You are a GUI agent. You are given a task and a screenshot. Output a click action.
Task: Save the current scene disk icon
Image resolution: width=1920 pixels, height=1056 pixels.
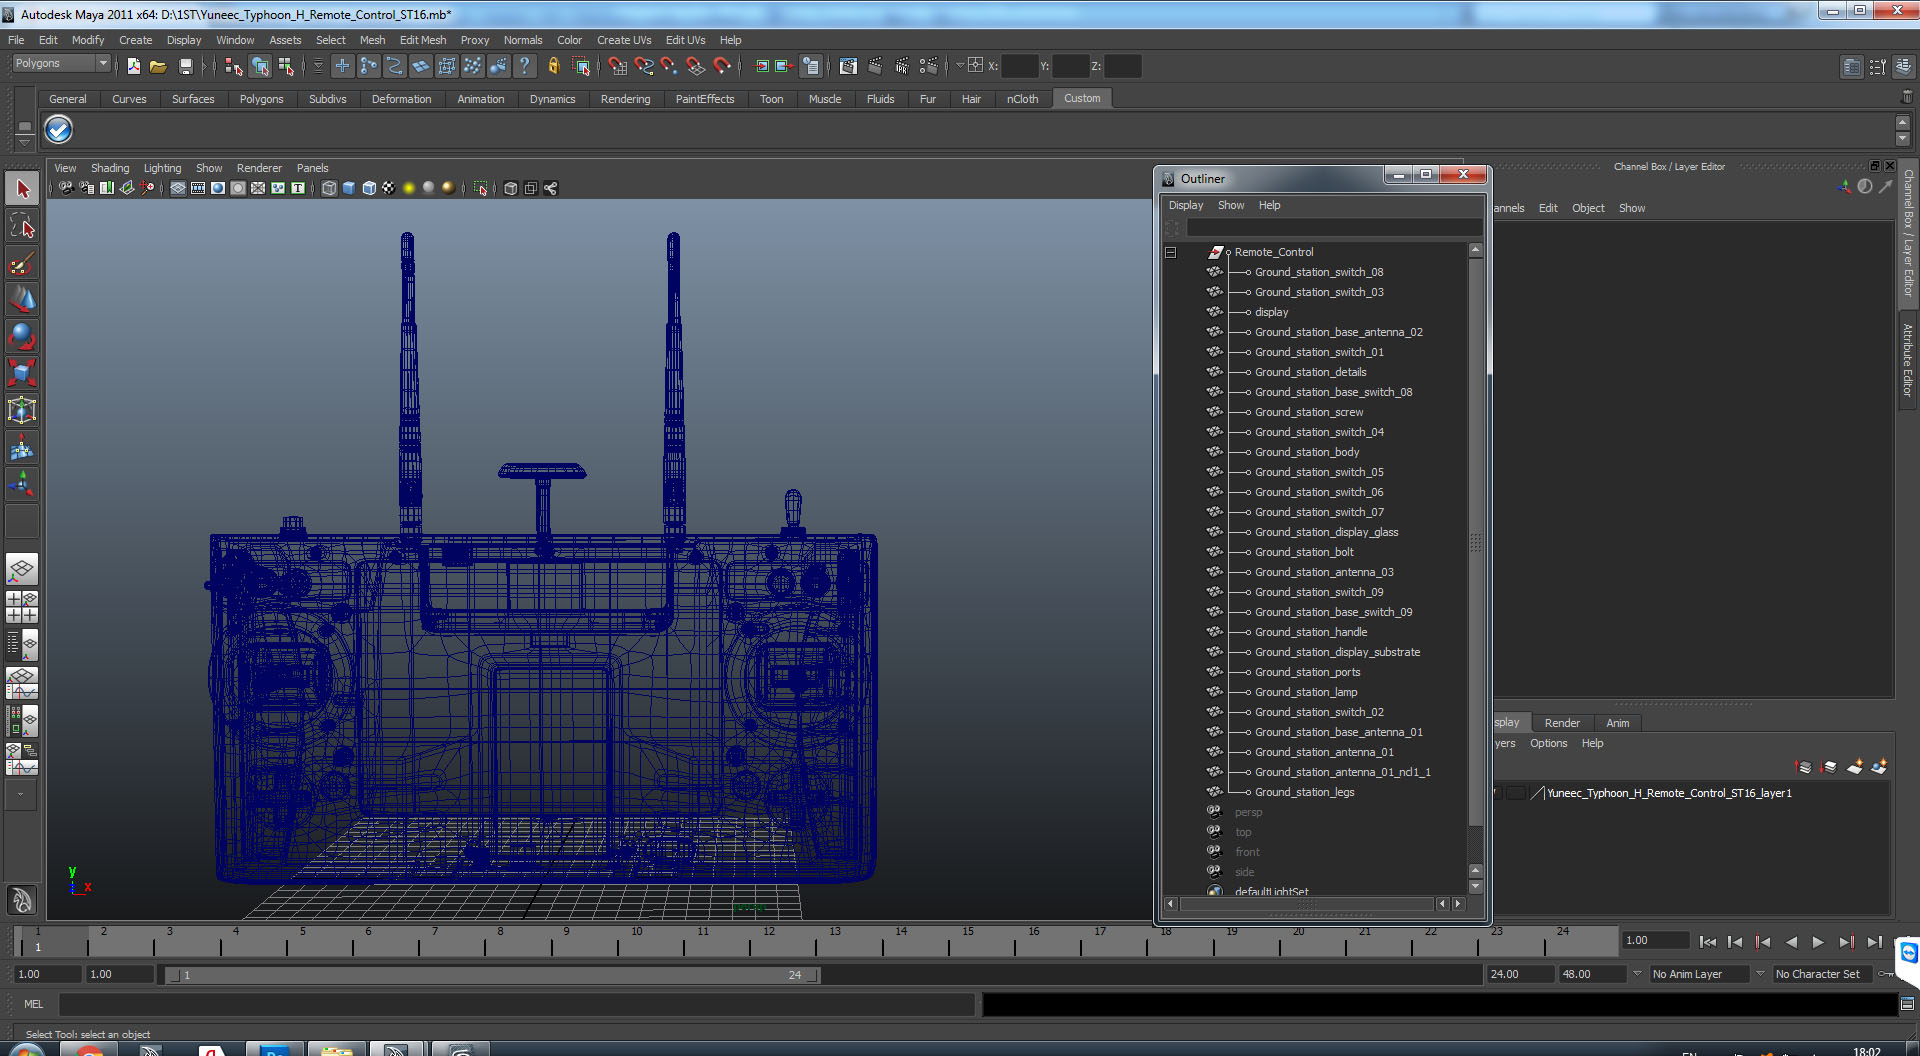185,66
